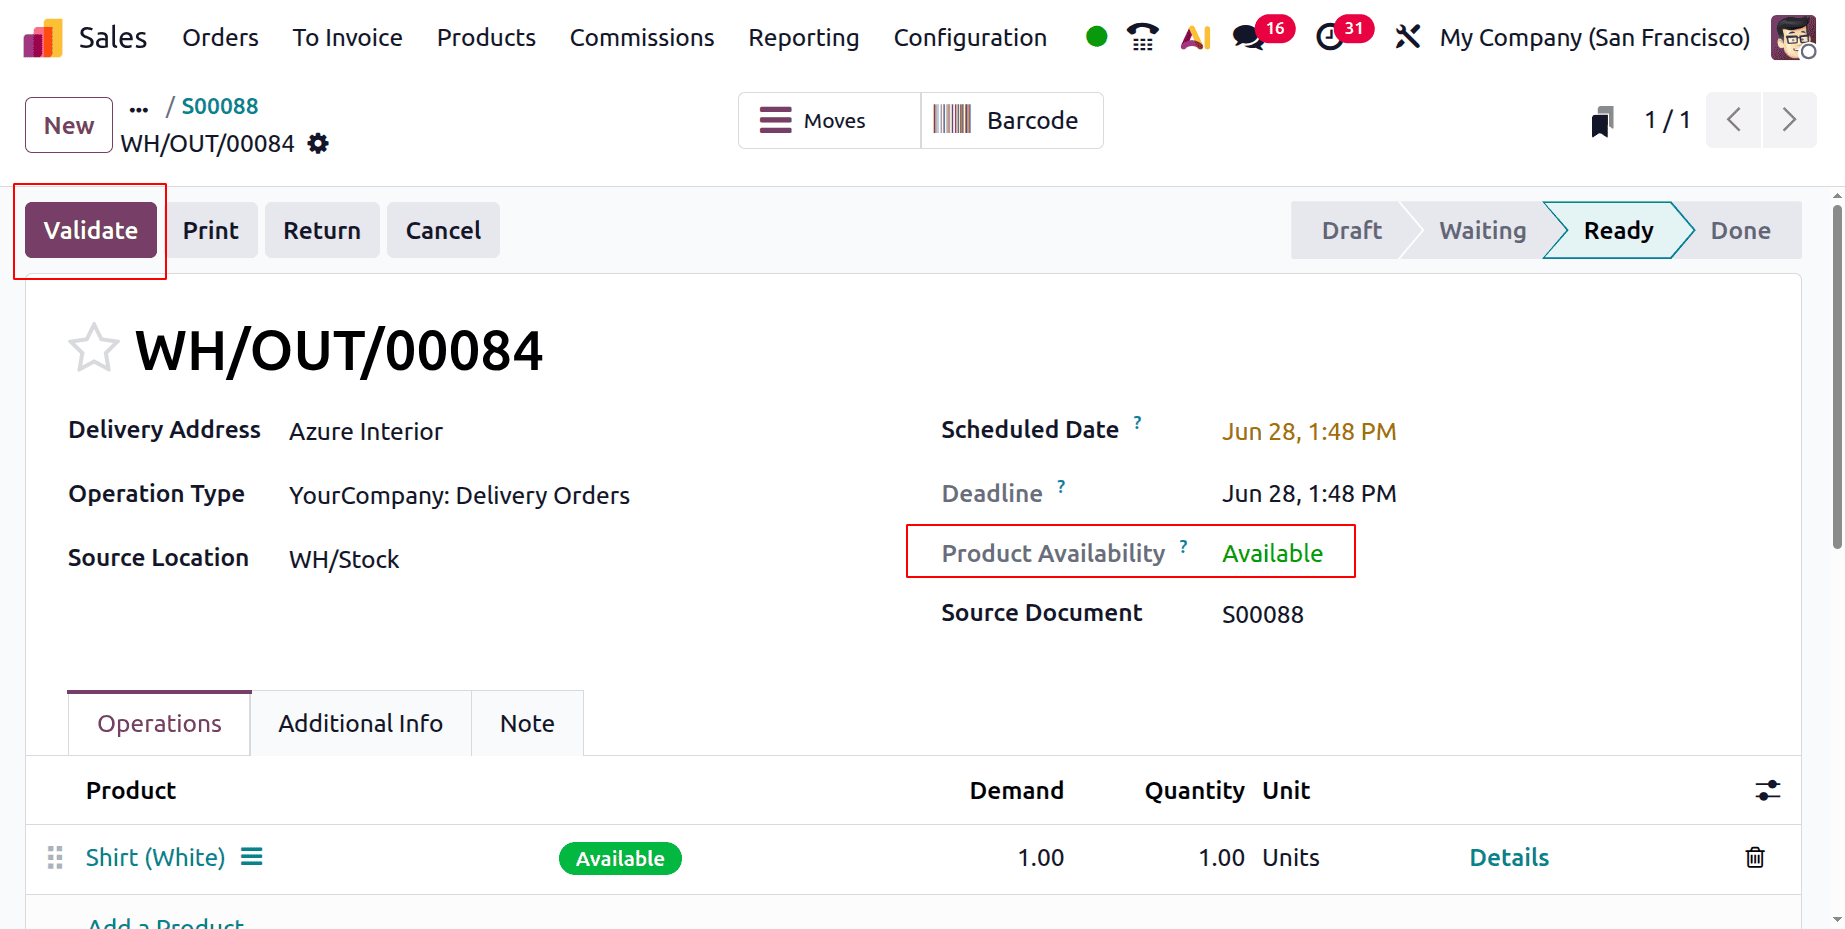Click the Validate button
The image size is (1845, 929).
click(x=91, y=230)
